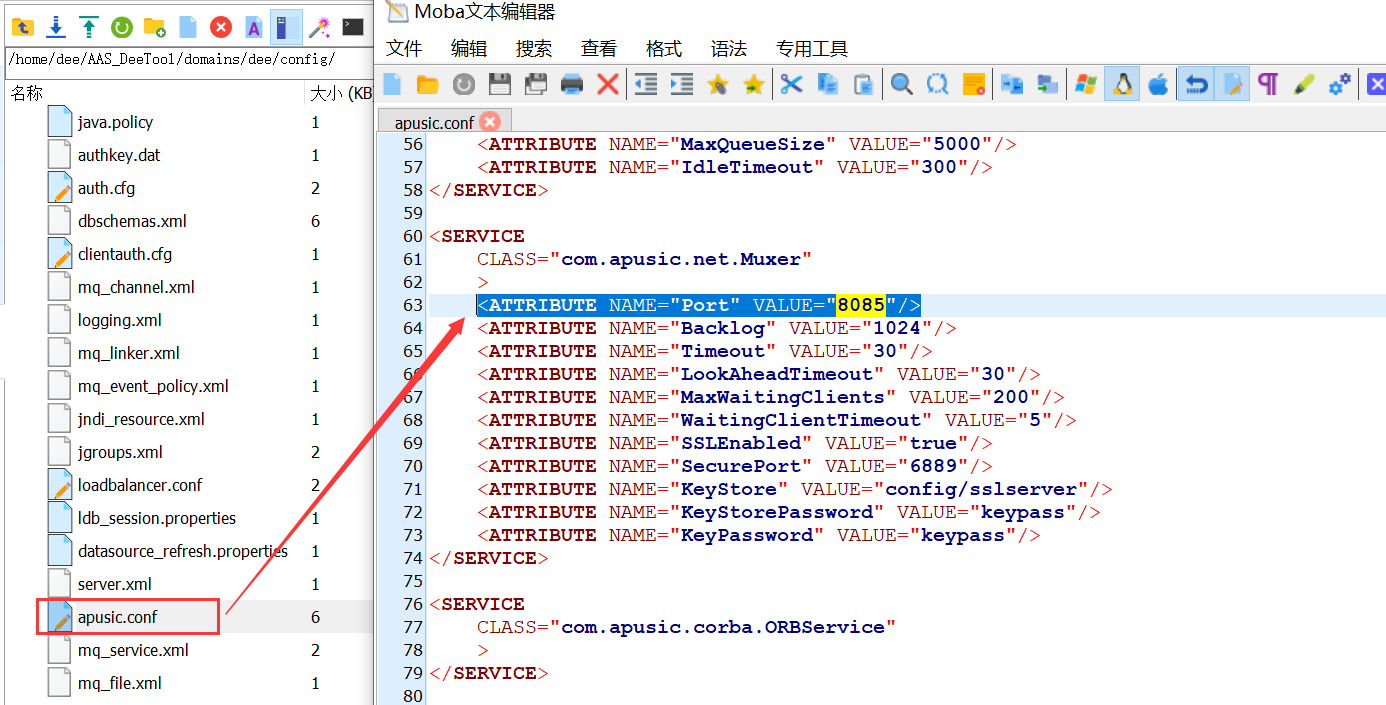Toggle Linux penguin line-ending format
This screenshot has width=1386, height=705.
(1122, 85)
